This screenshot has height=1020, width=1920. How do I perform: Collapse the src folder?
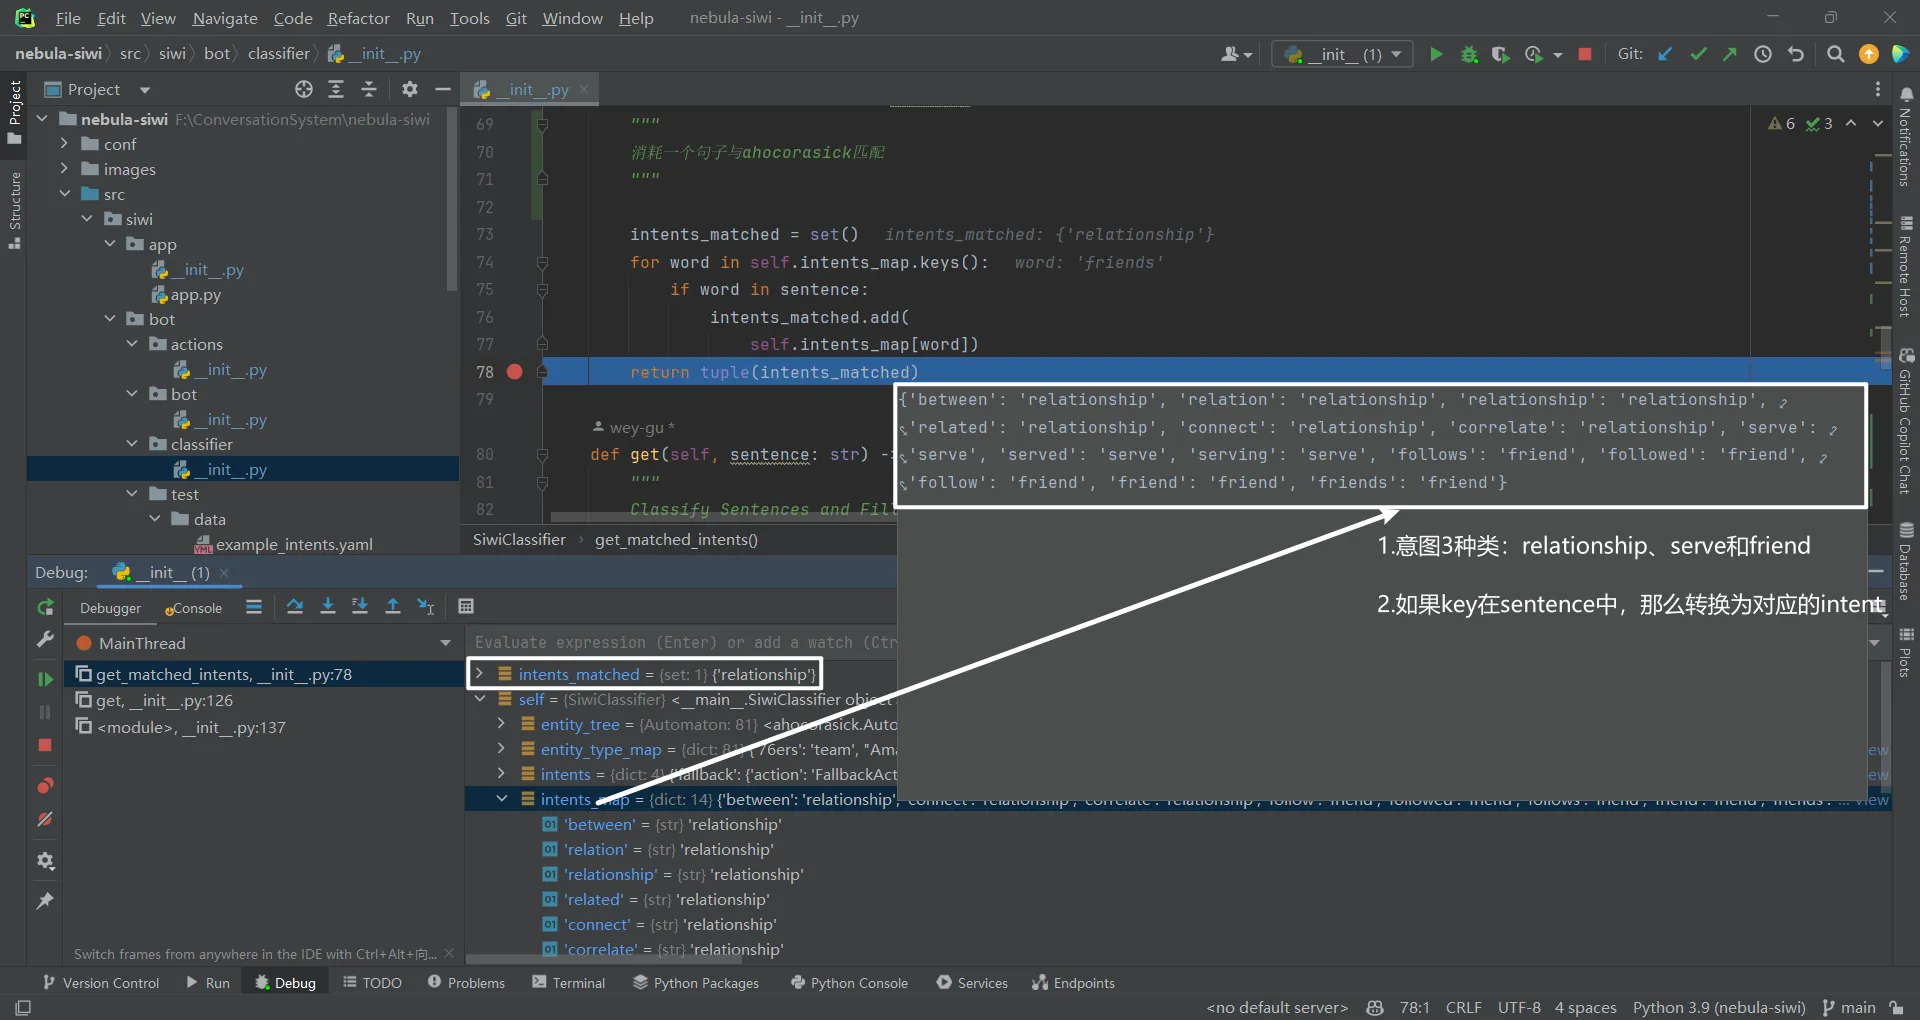tap(64, 194)
